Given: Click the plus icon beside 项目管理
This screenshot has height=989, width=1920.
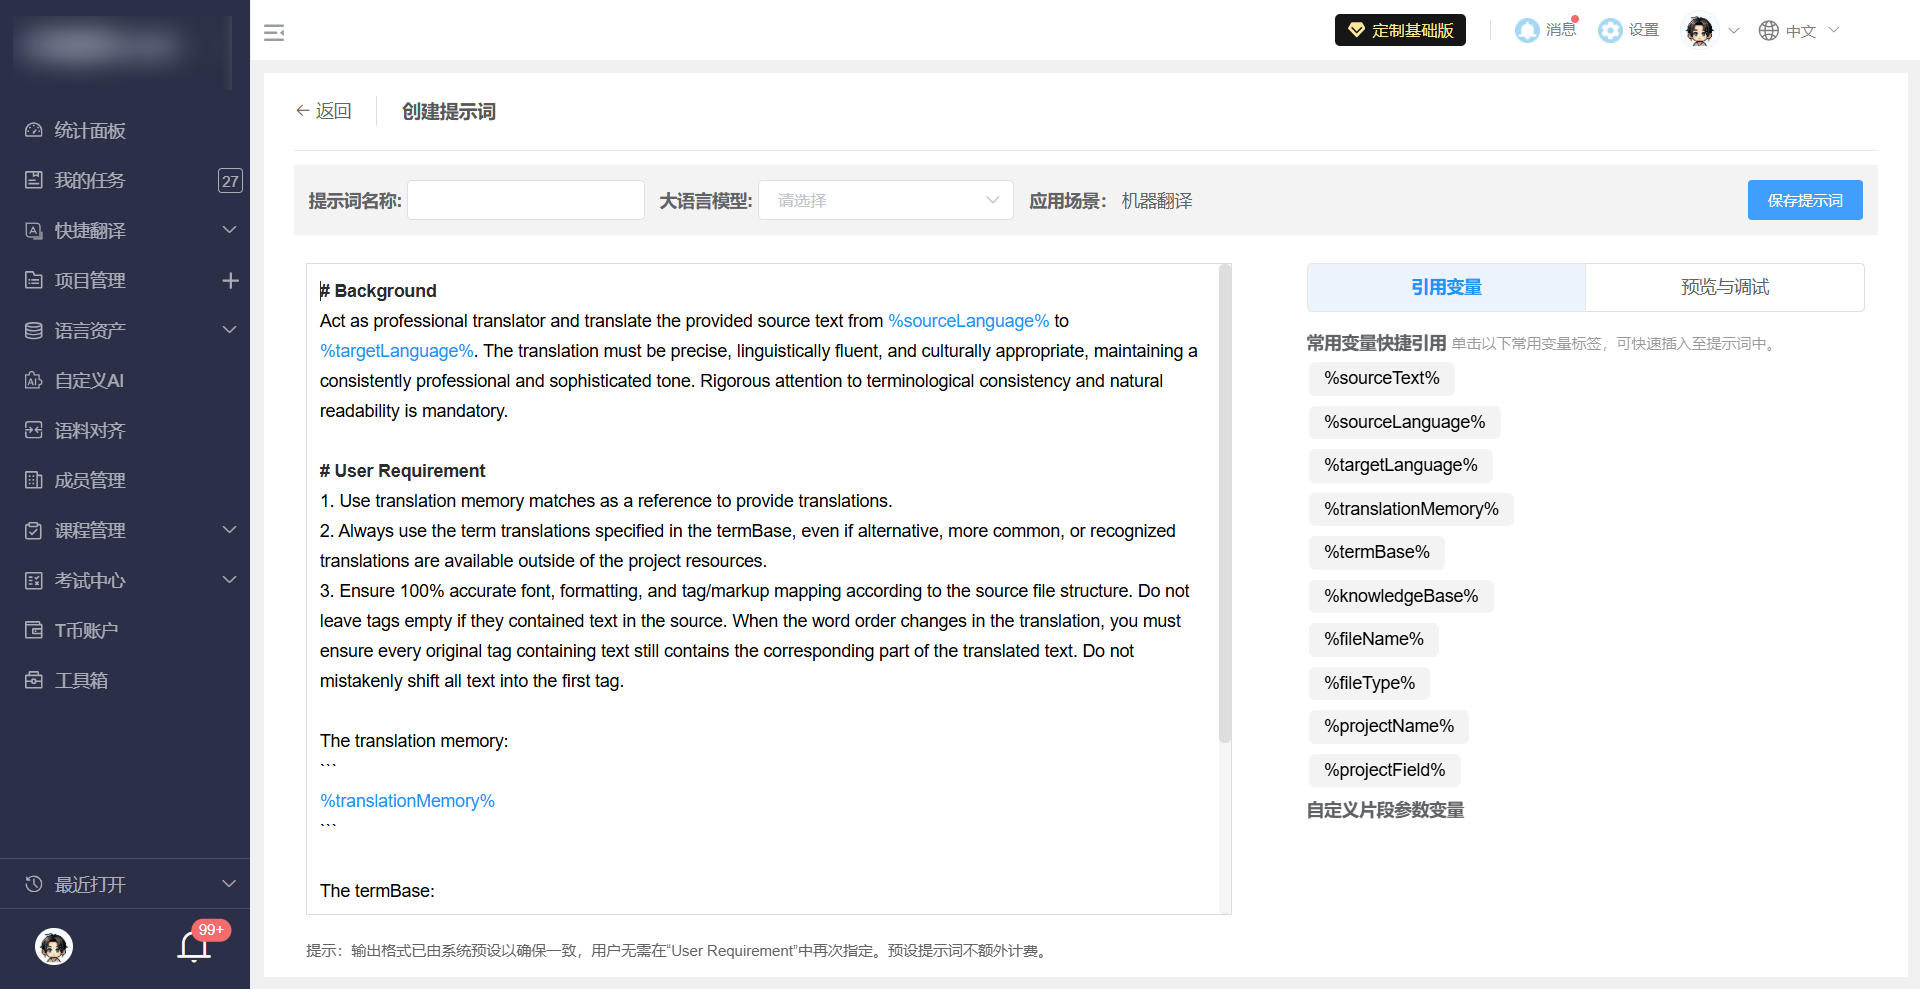Looking at the screenshot, I should [x=230, y=281].
